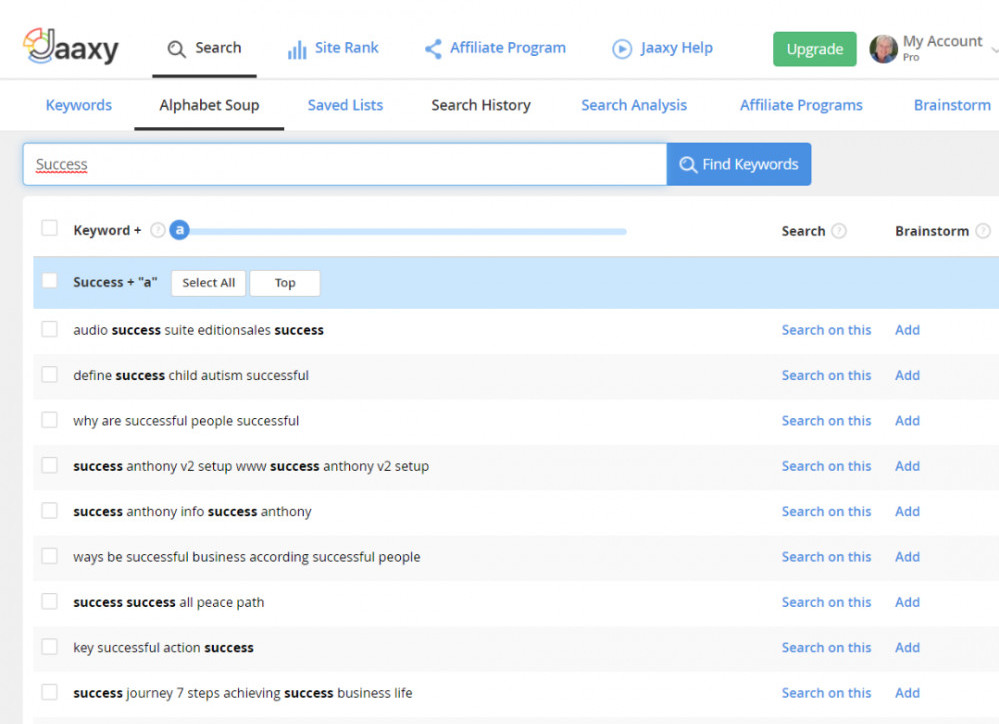Click the Jaaxy Help play icon
999x724 pixels.
tap(622, 49)
